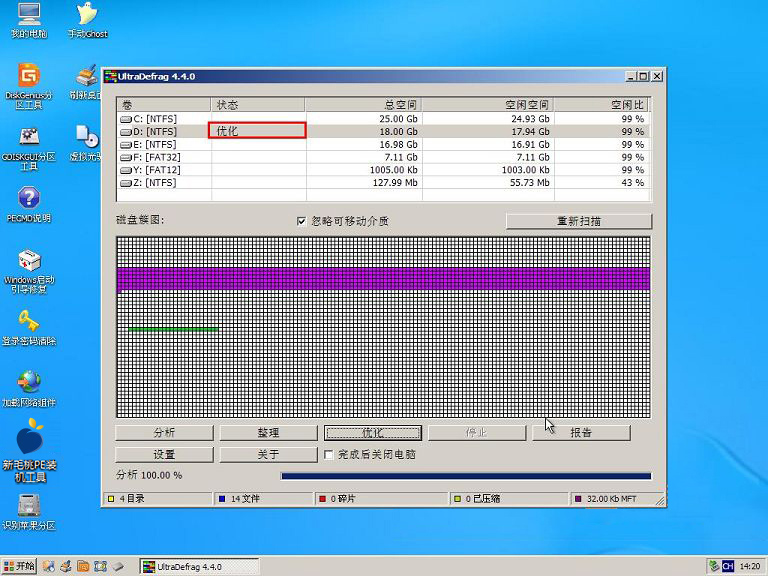Viewport: 768px width, 576px height.
Task: Launch Windows启动引导修复 desktop icon
Action: point(28,271)
